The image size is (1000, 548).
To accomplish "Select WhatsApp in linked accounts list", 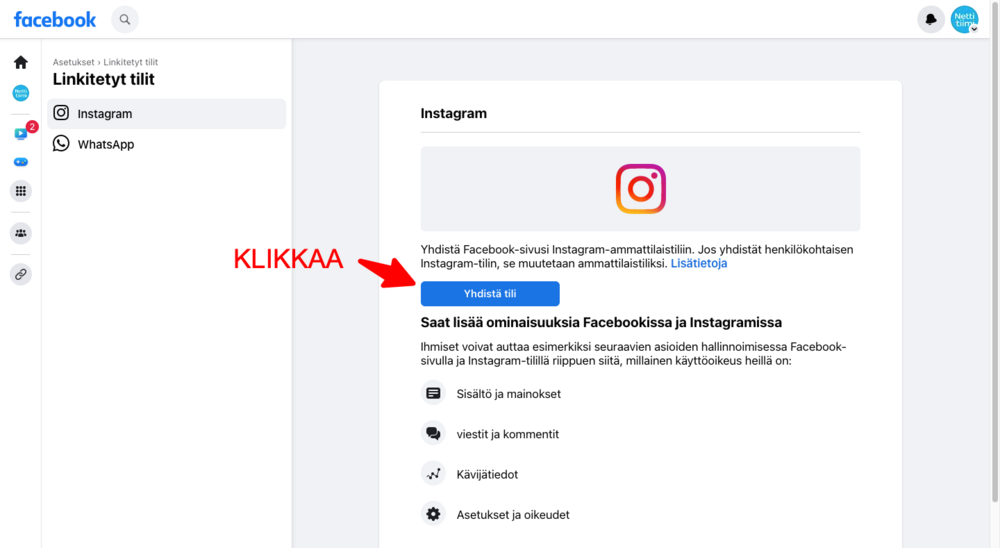I will tap(166, 144).
